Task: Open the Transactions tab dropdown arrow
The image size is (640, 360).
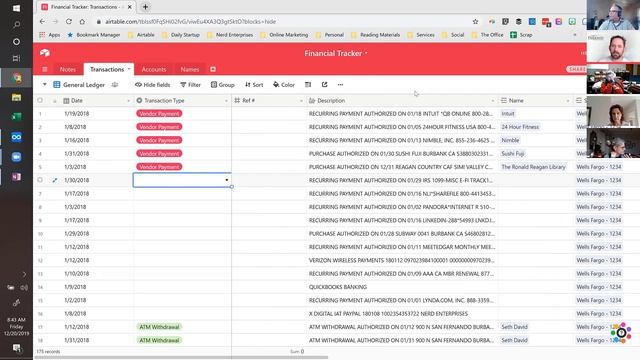Action: click(129, 69)
